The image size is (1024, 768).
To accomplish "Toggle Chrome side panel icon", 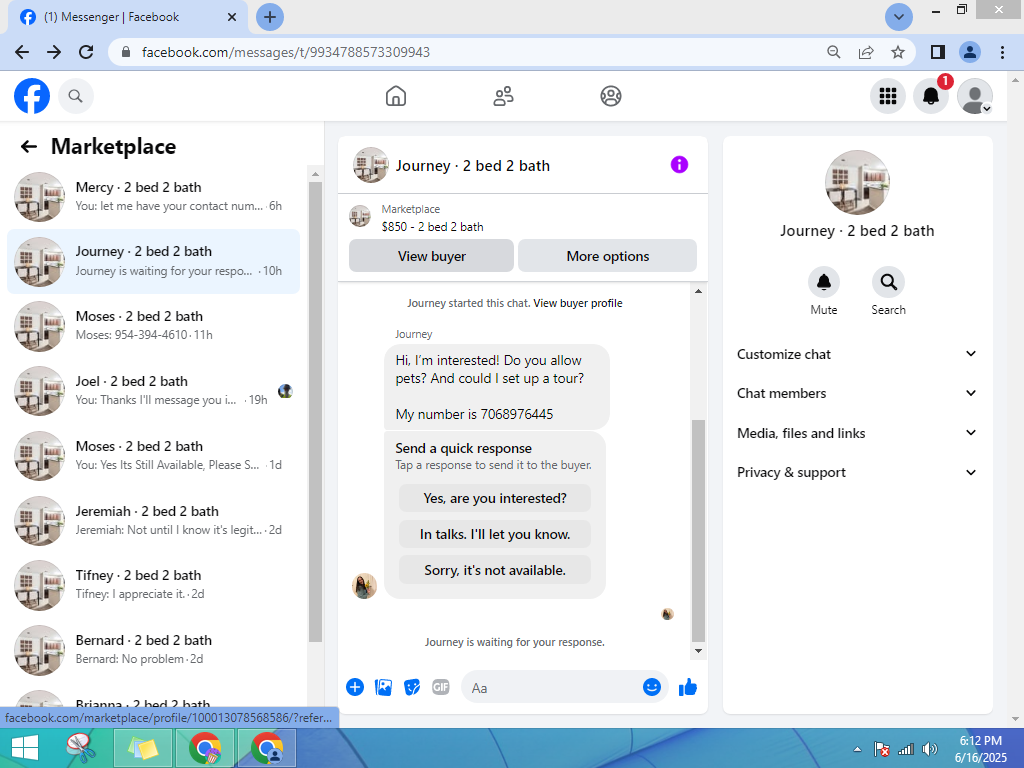I will click(x=938, y=52).
